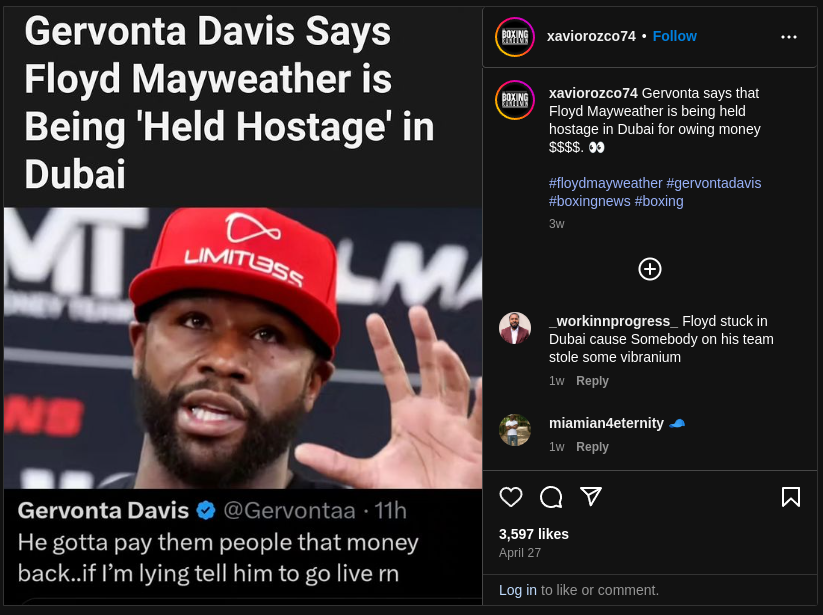Save the post with the bookmark icon
This screenshot has width=823, height=615.
point(790,496)
